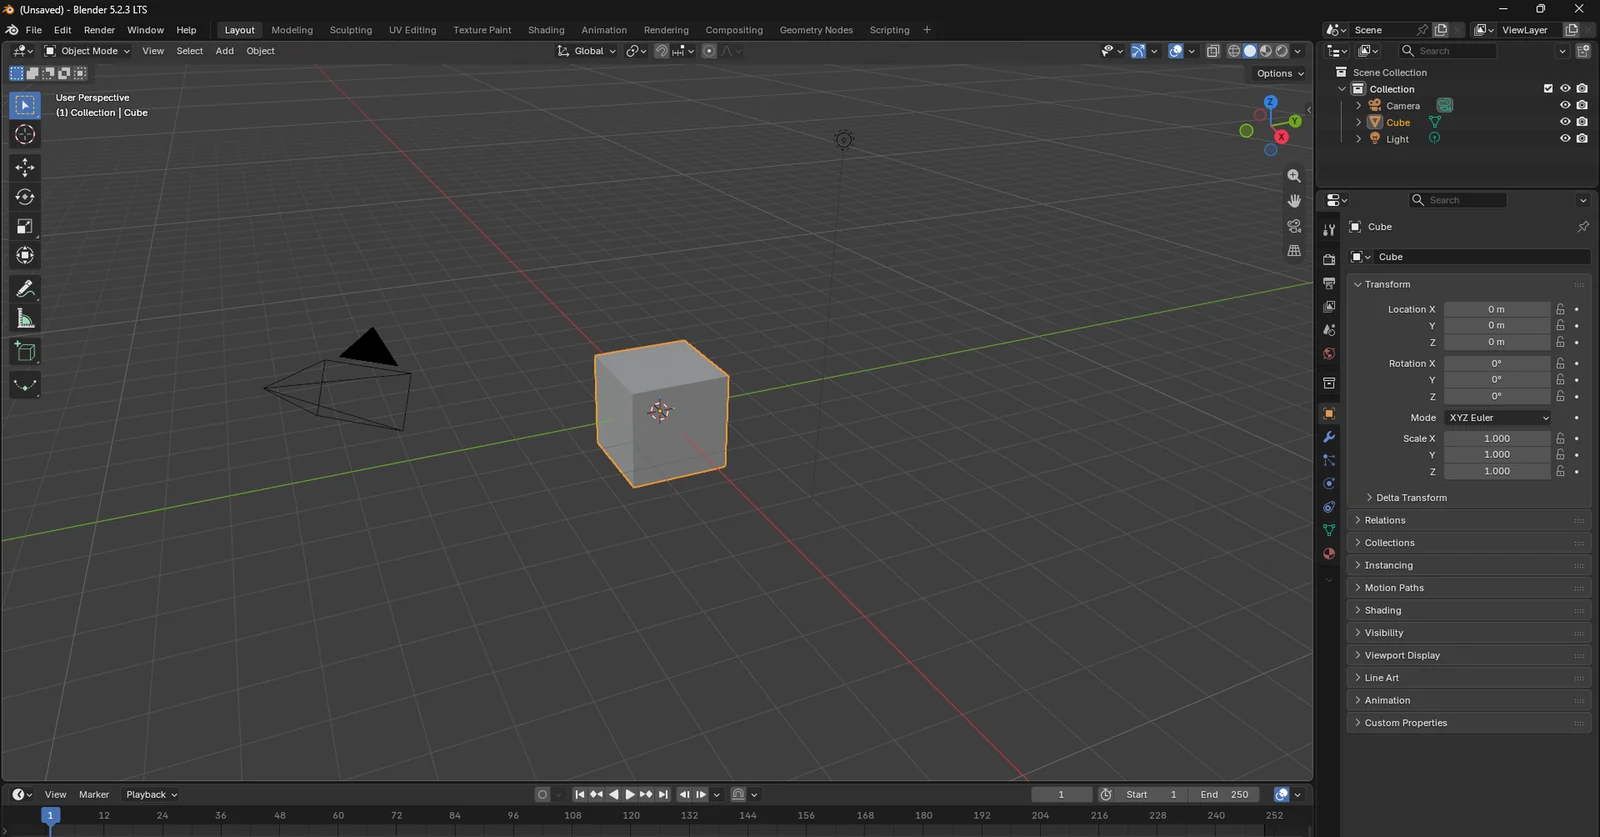The height and width of the screenshot is (837, 1600).
Task: Open the Object Mode dropdown
Action: click(x=87, y=51)
